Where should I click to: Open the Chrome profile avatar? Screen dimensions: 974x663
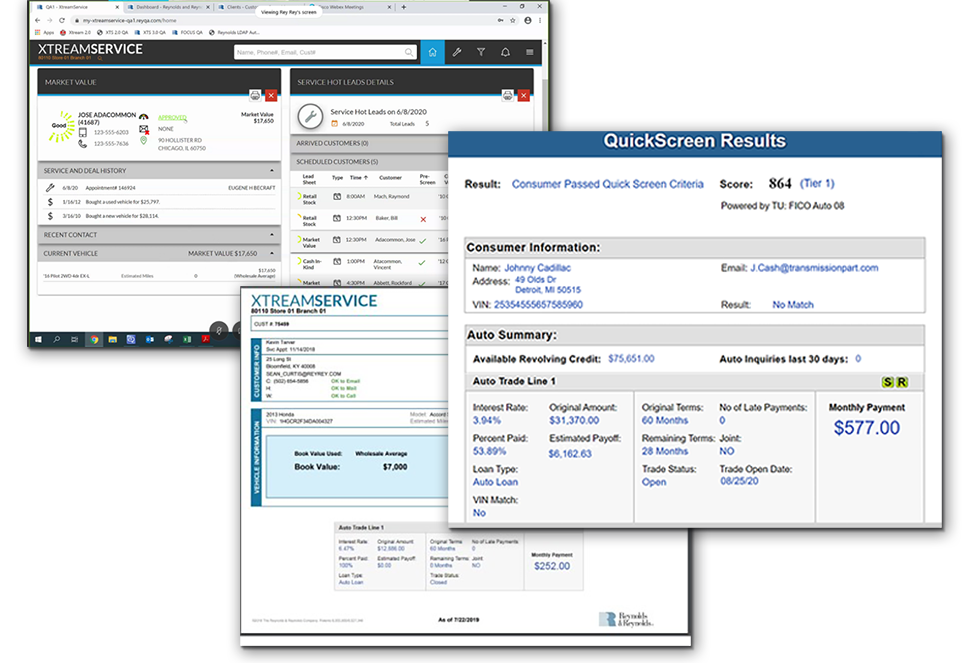point(527,21)
